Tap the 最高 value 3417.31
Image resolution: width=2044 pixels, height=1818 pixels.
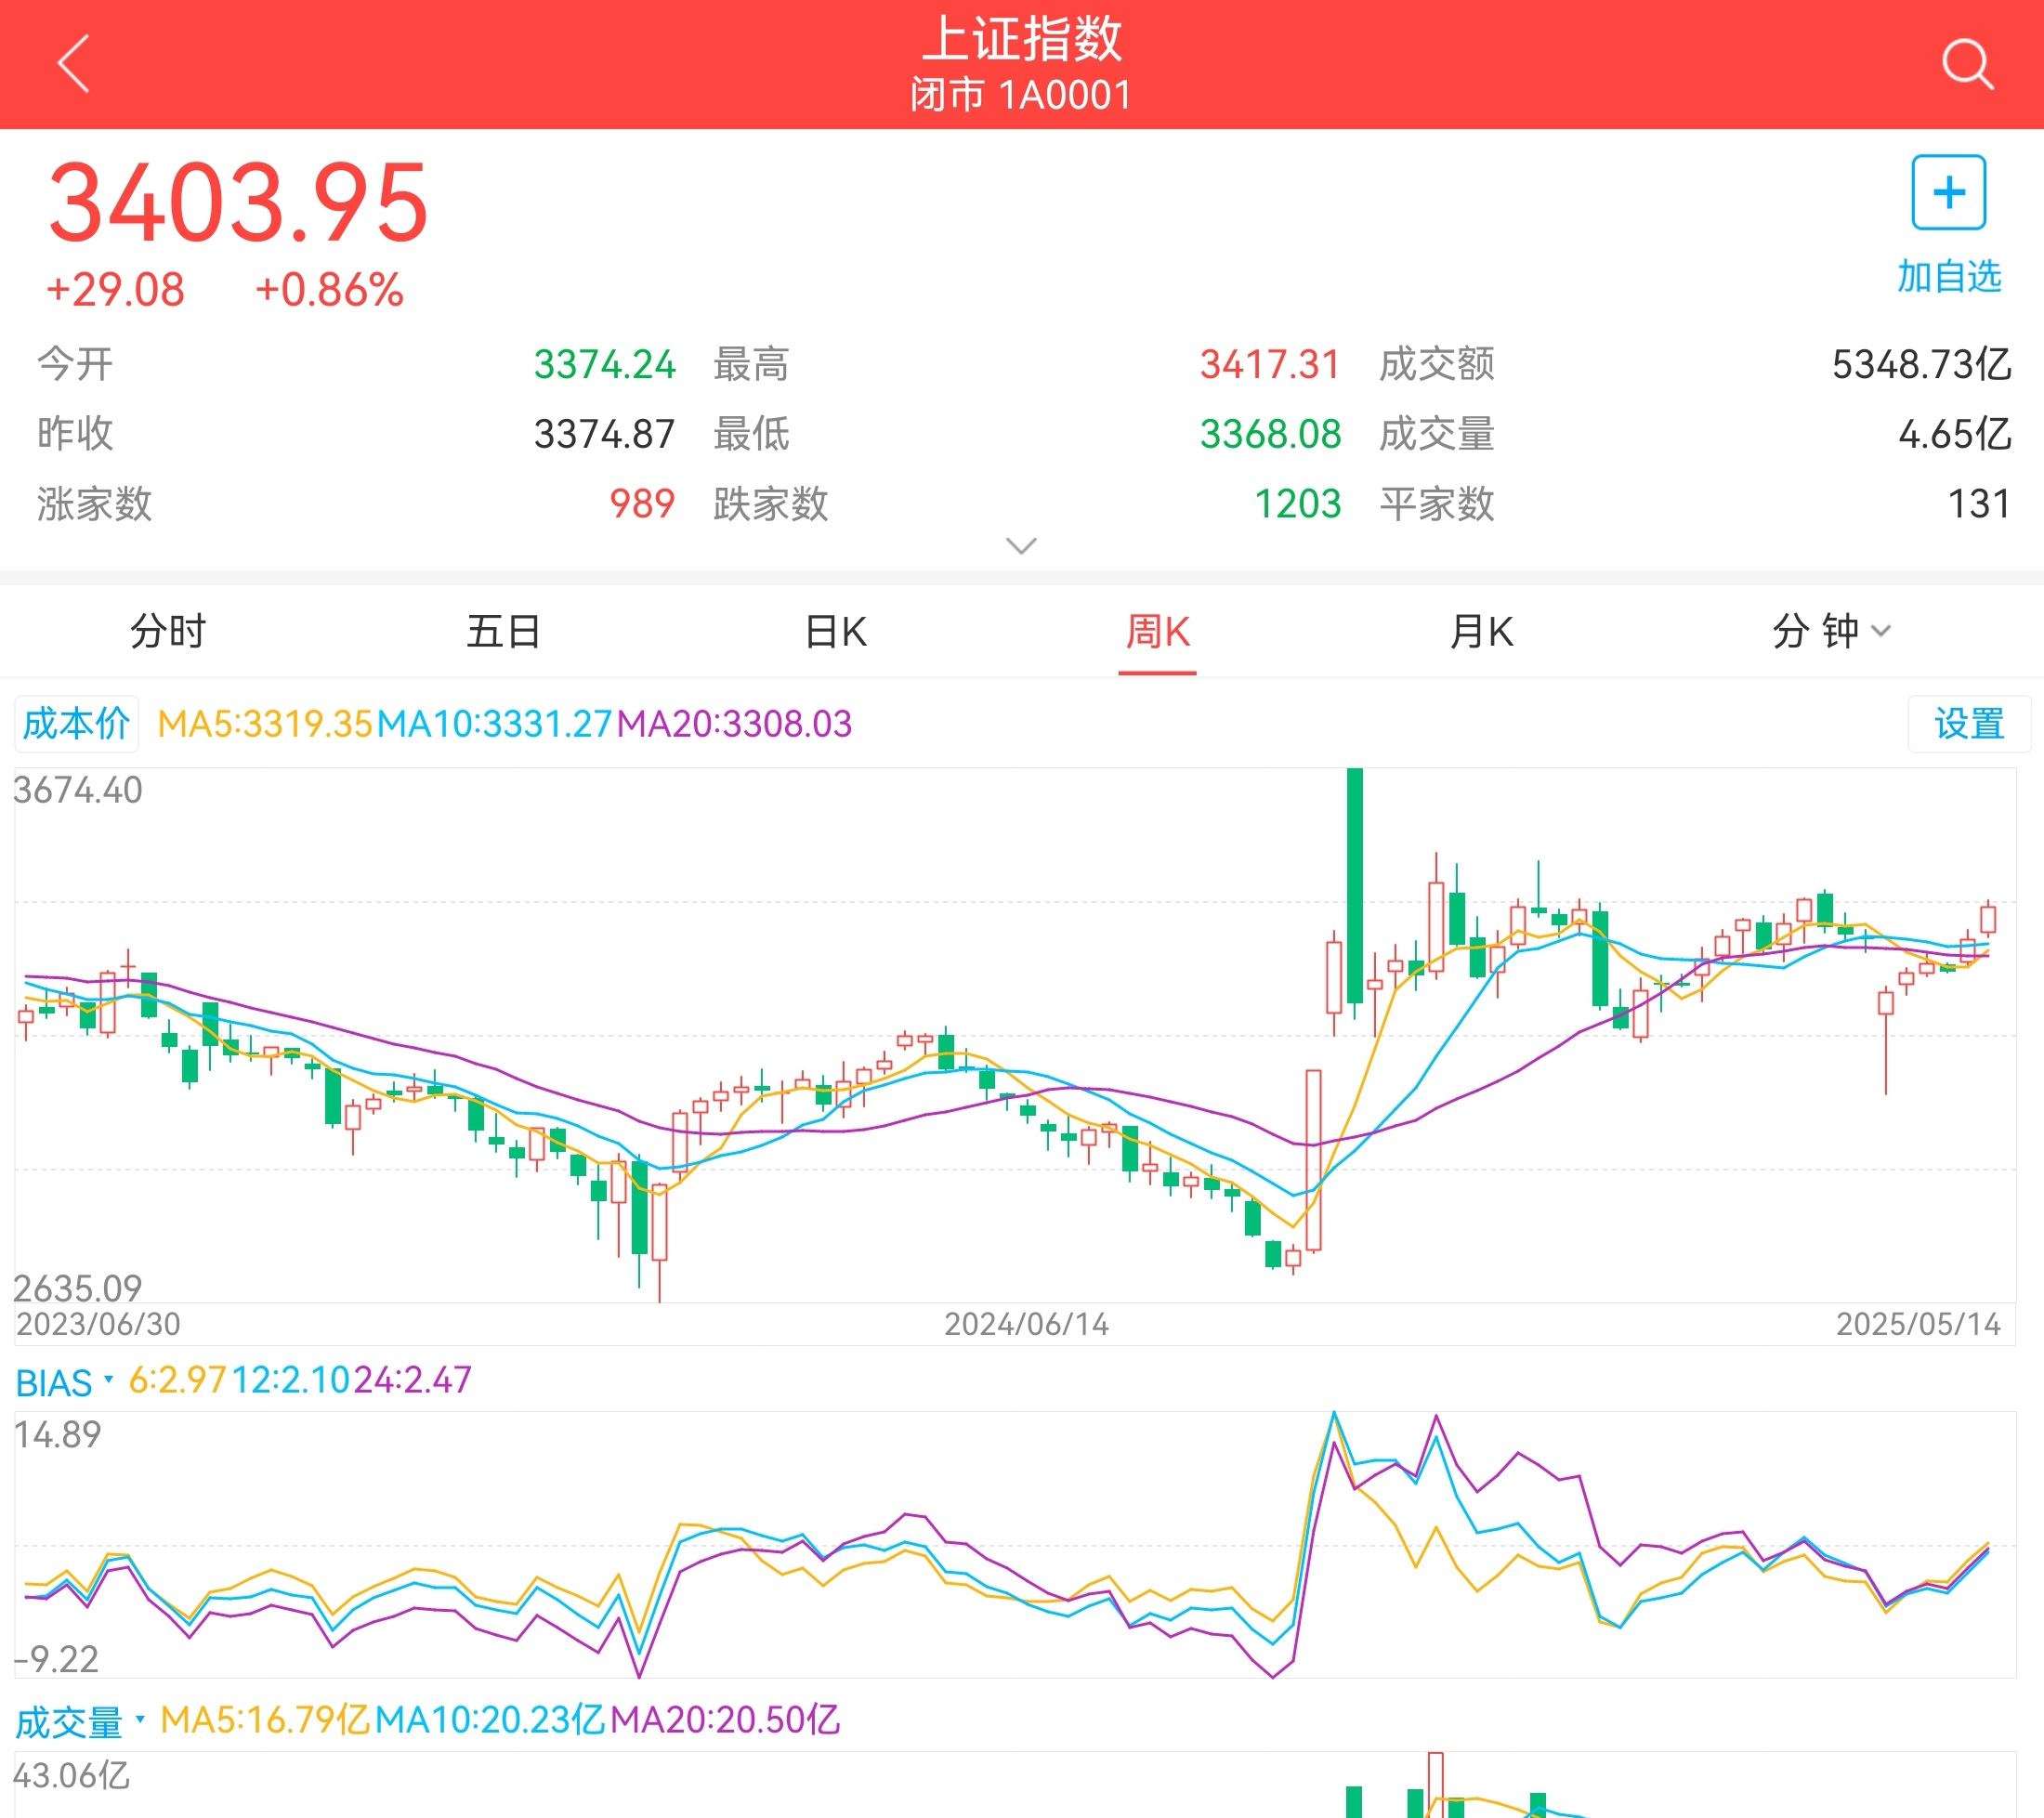[x=1270, y=364]
